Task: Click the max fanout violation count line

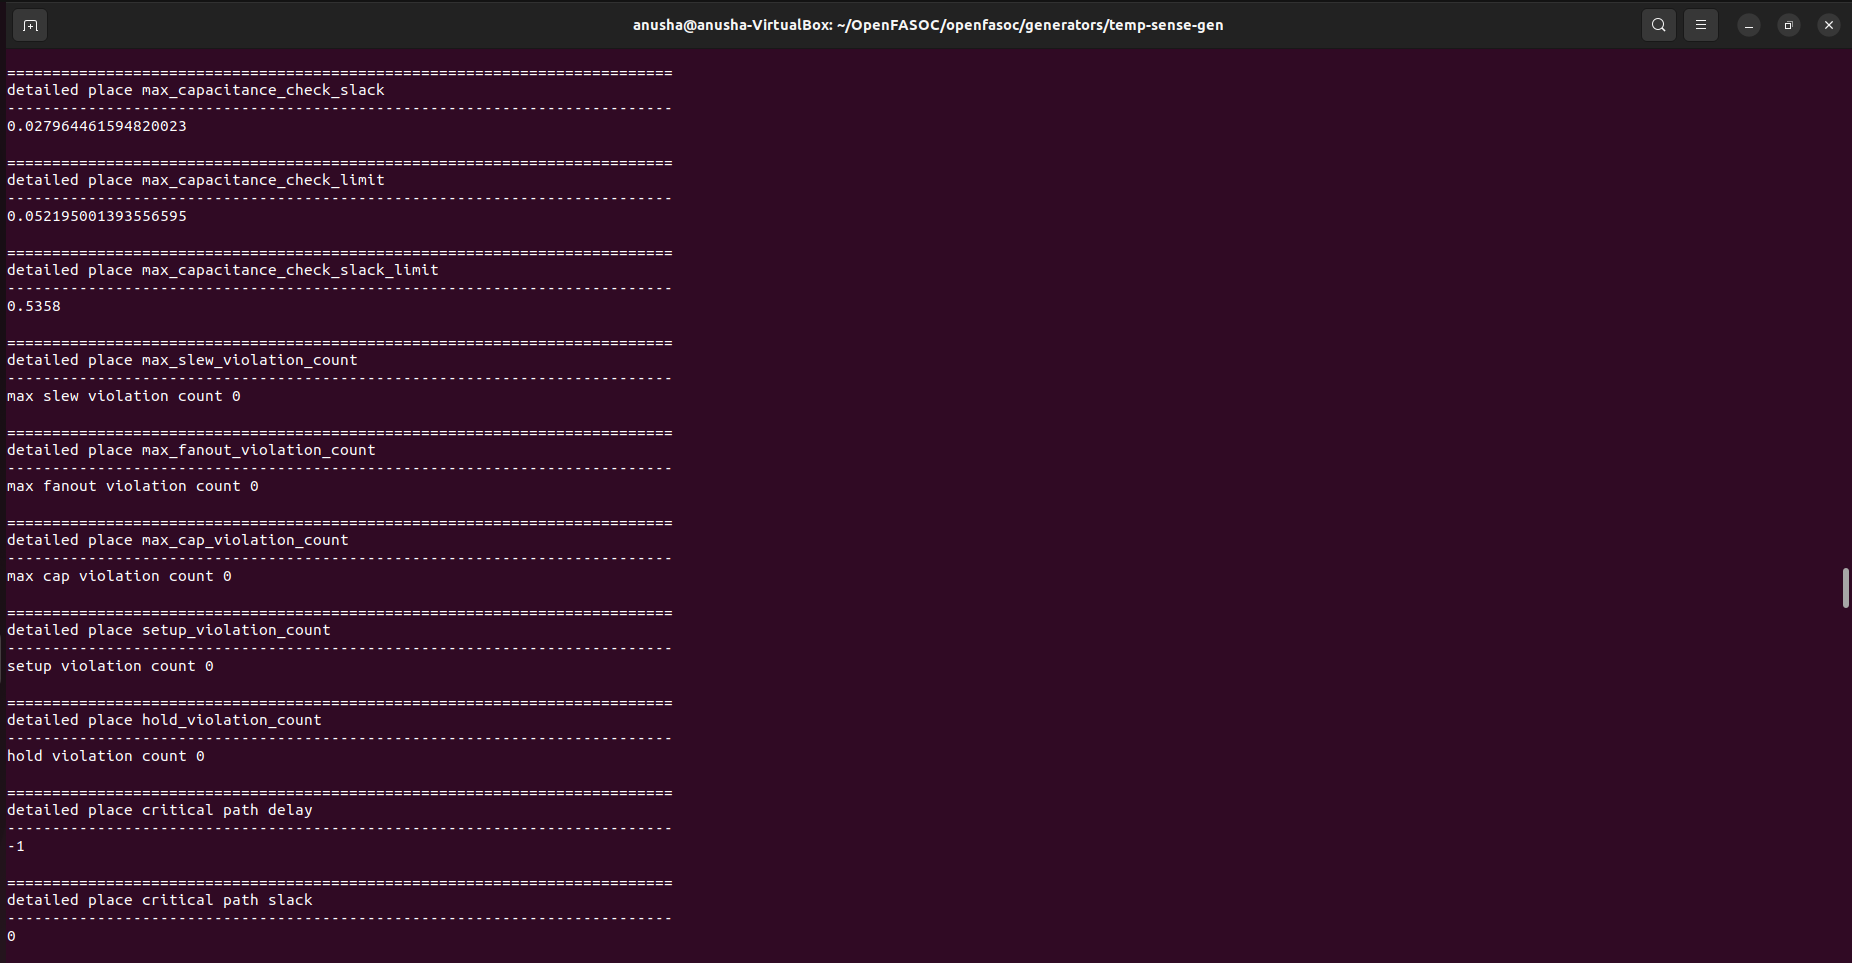Action: (x=131, y=485)
